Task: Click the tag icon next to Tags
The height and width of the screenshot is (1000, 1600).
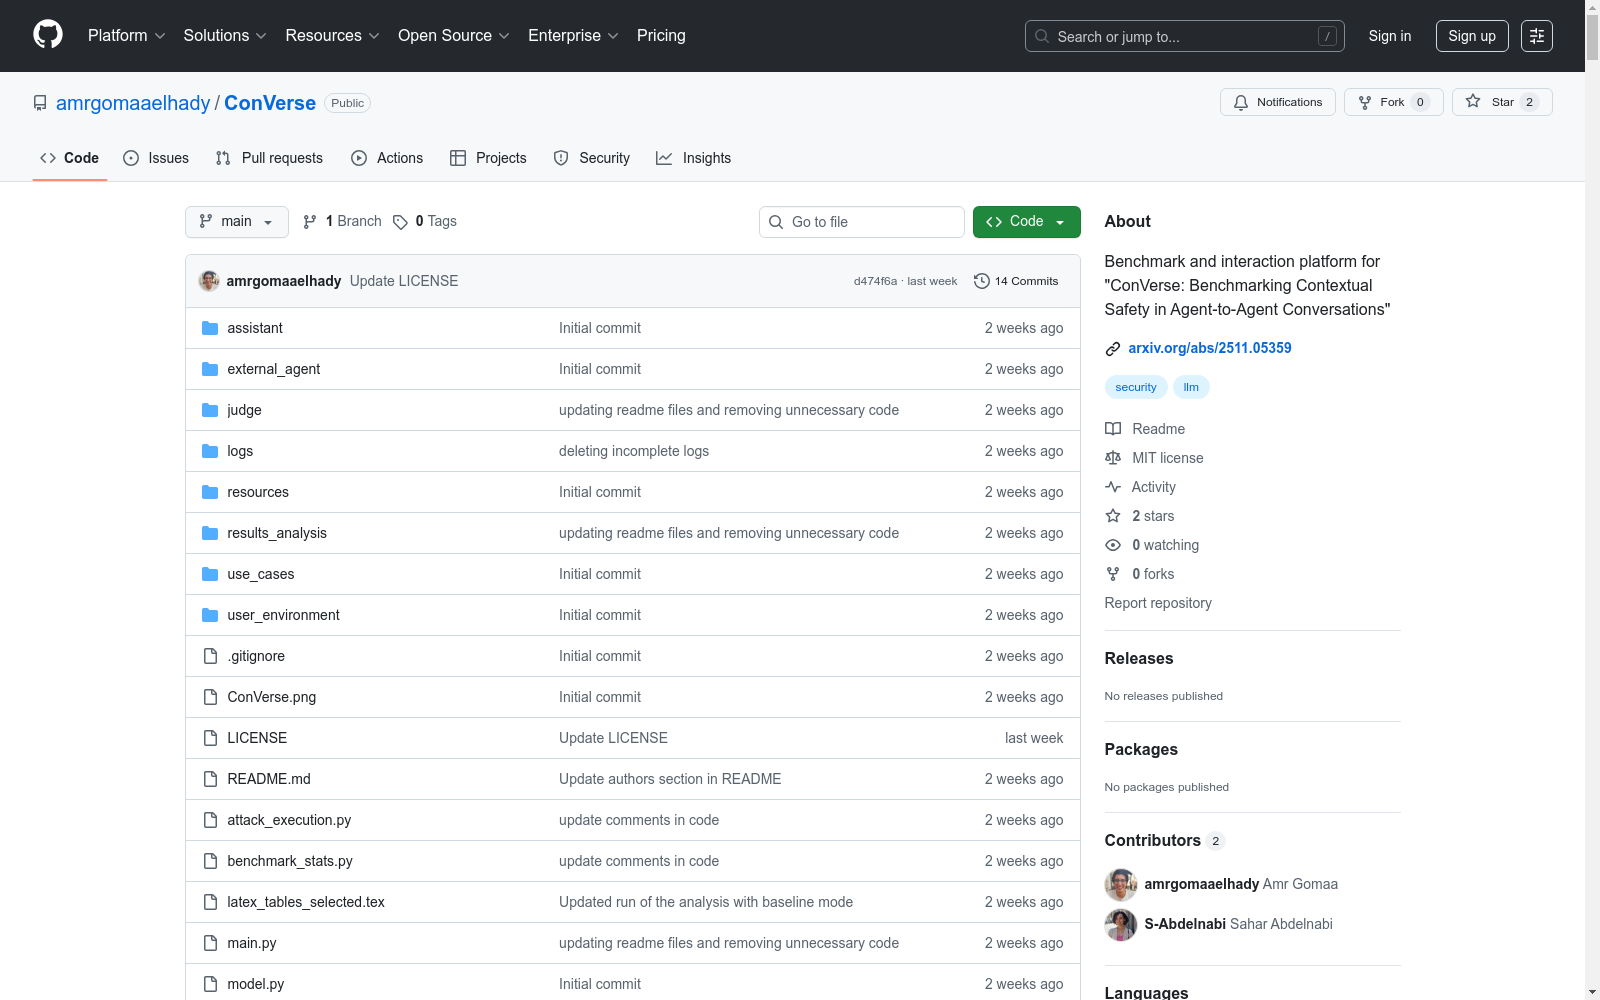Action: 400,222
